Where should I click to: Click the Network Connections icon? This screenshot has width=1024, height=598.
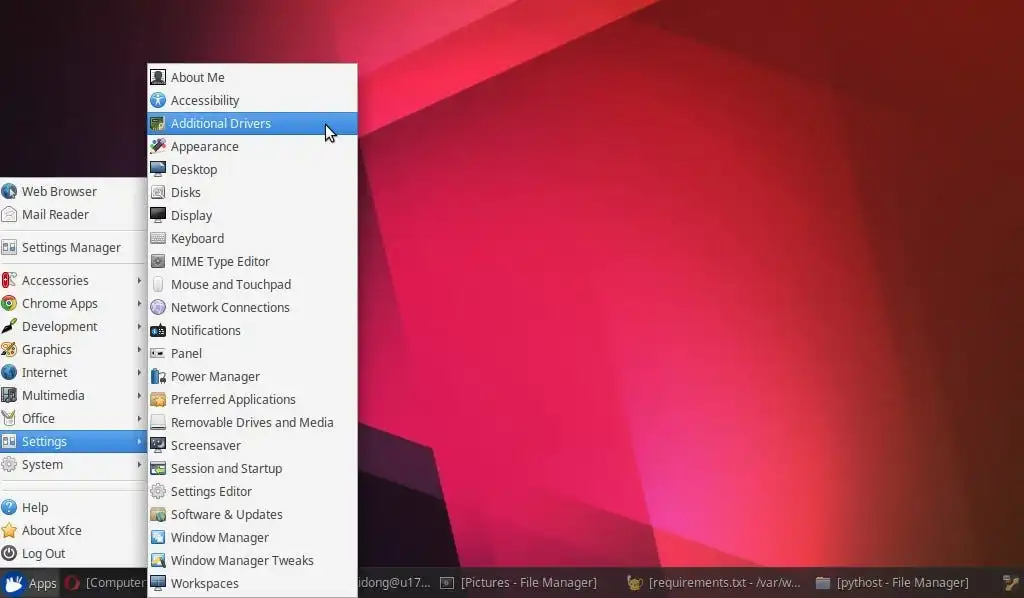[x=158, y=307]
